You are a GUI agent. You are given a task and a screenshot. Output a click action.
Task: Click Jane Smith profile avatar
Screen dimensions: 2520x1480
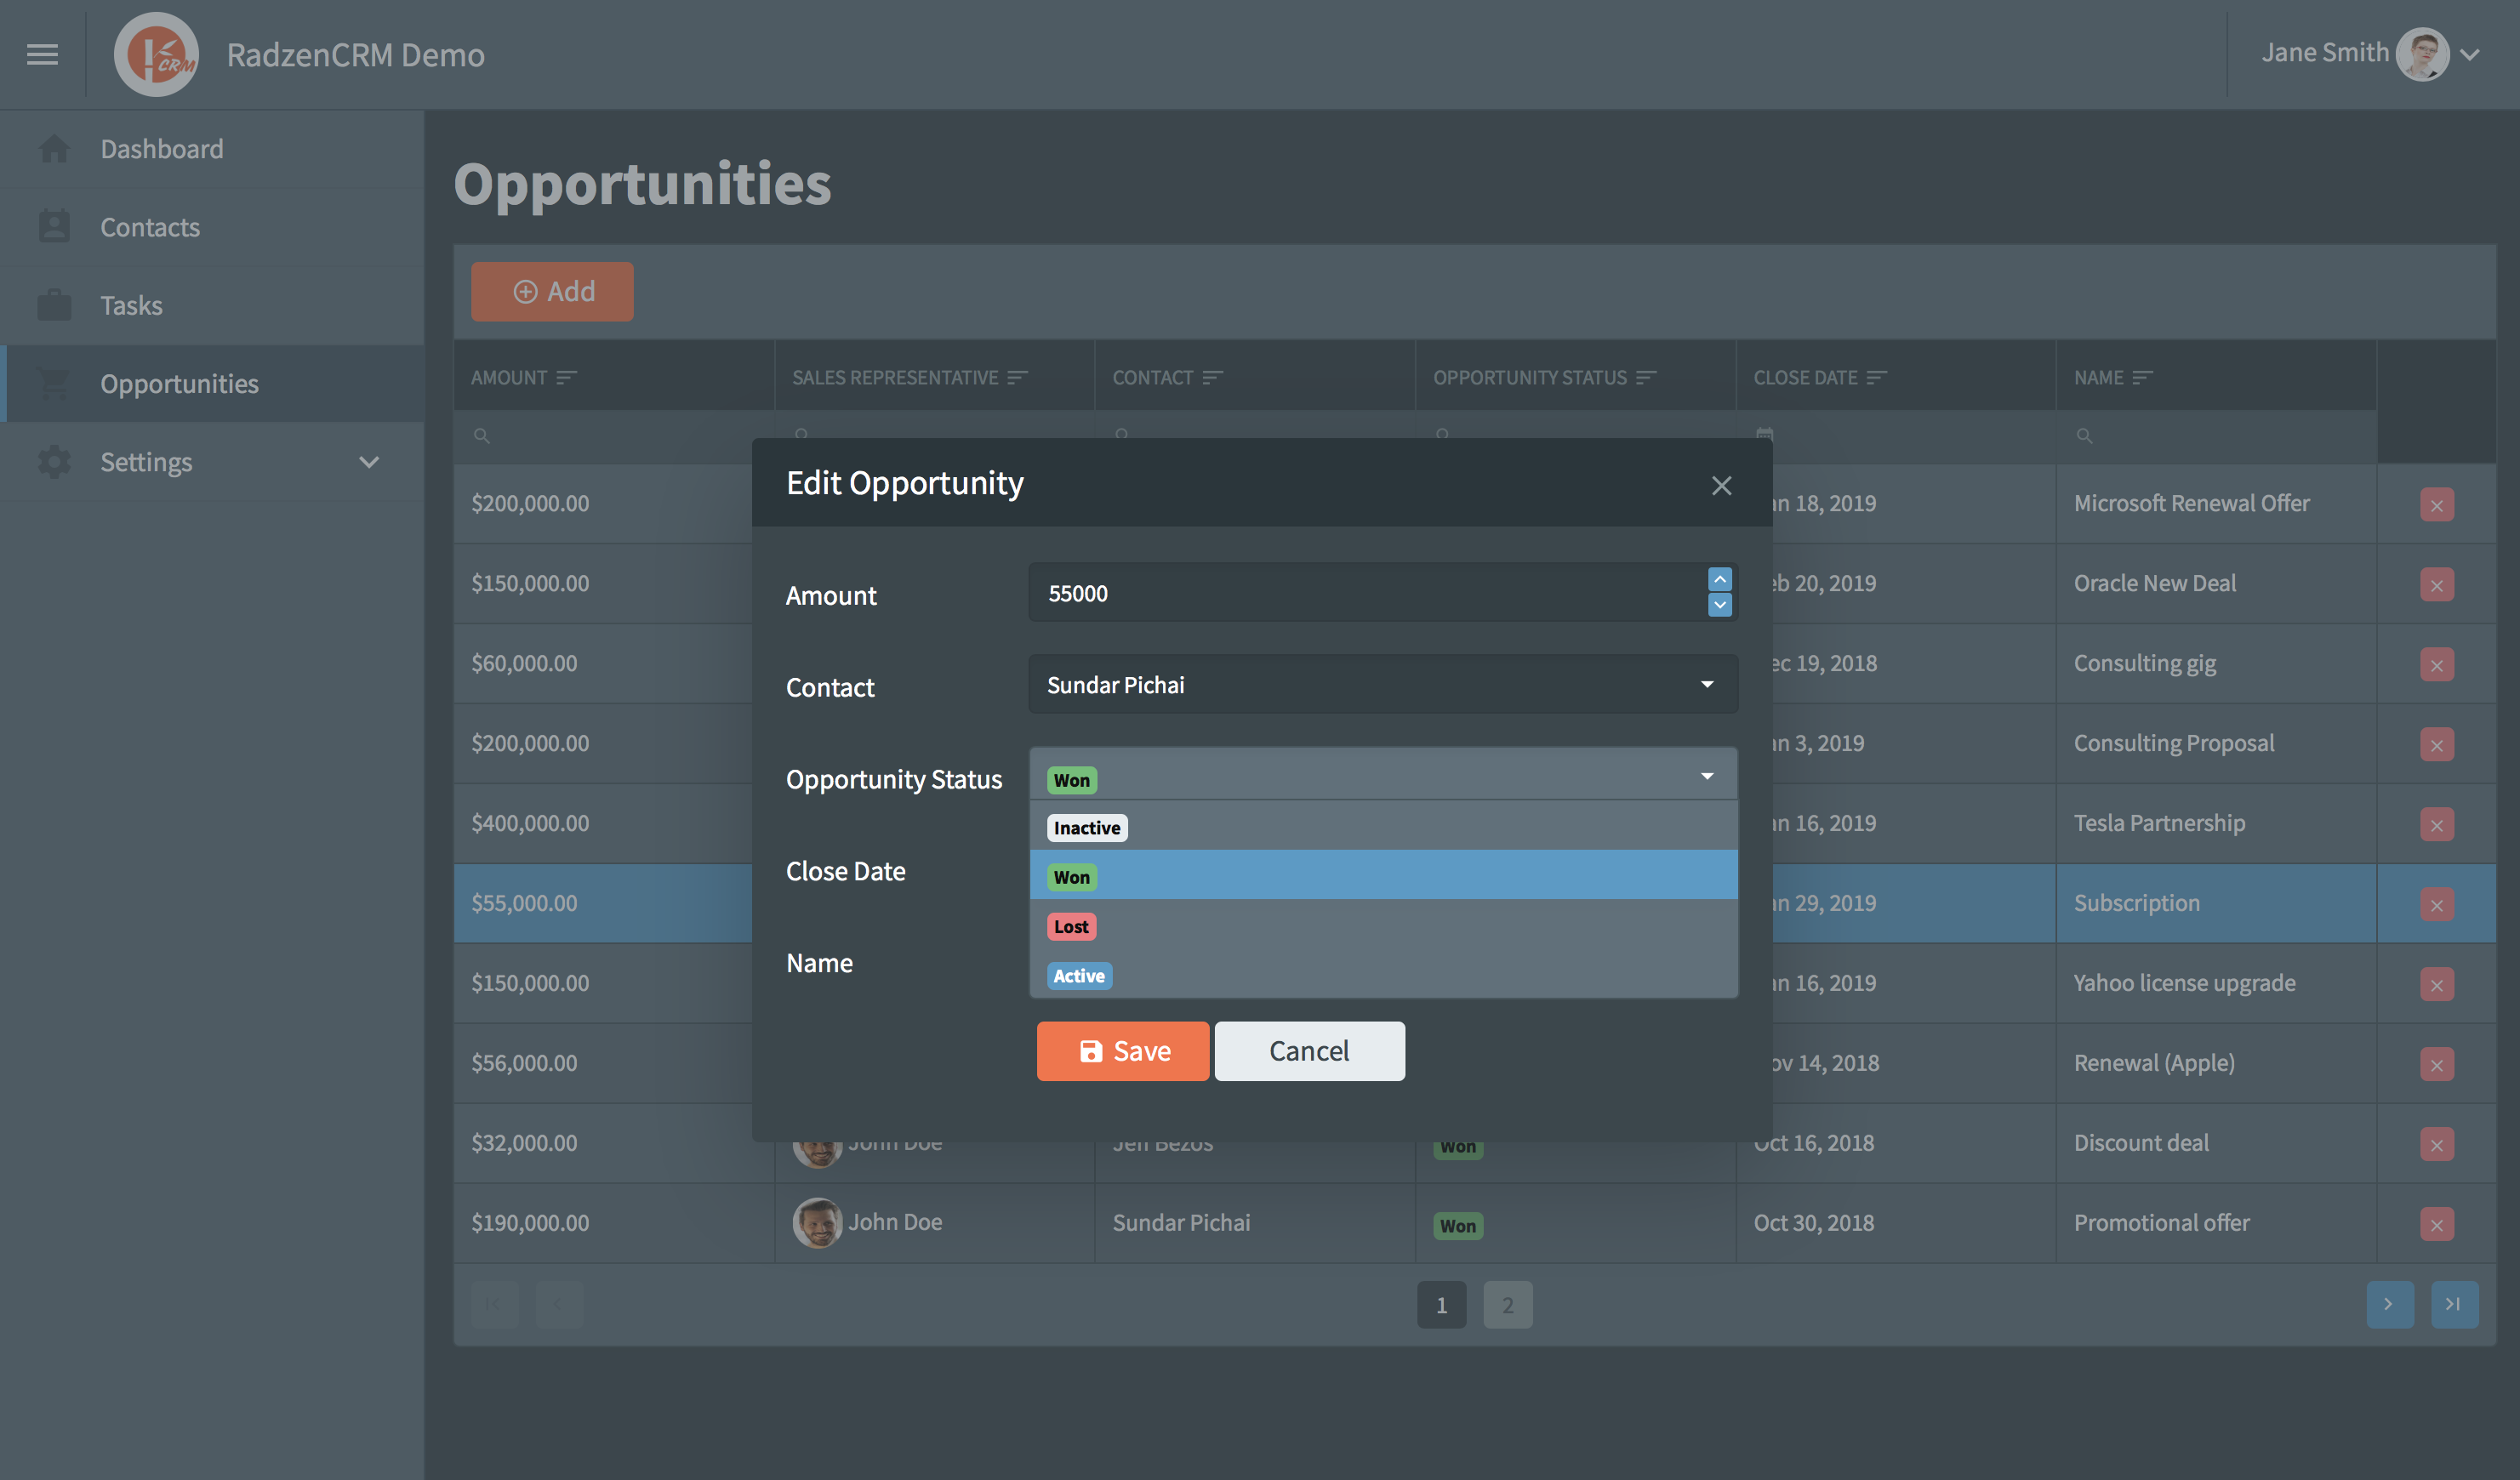[2421, 54]
